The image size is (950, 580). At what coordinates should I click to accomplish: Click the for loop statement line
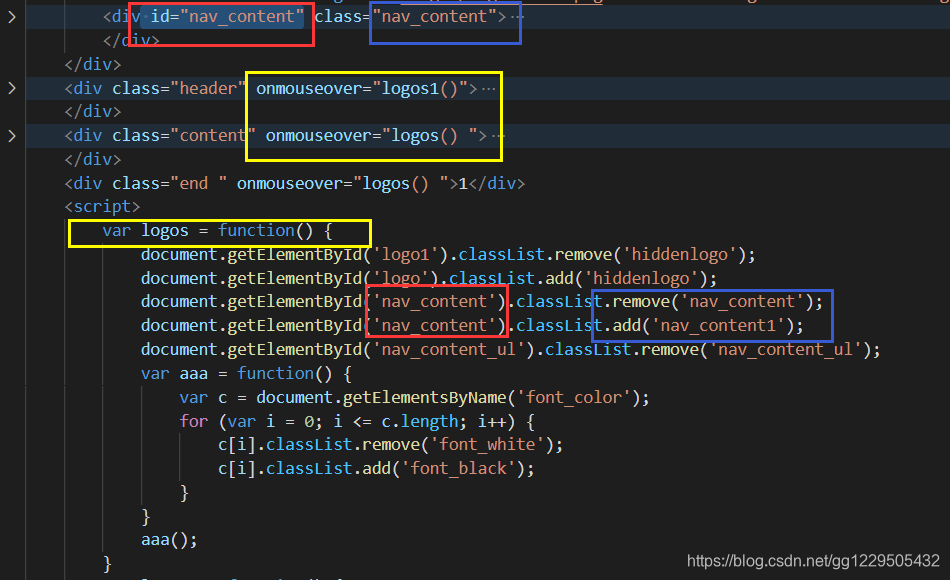(357, 421)
